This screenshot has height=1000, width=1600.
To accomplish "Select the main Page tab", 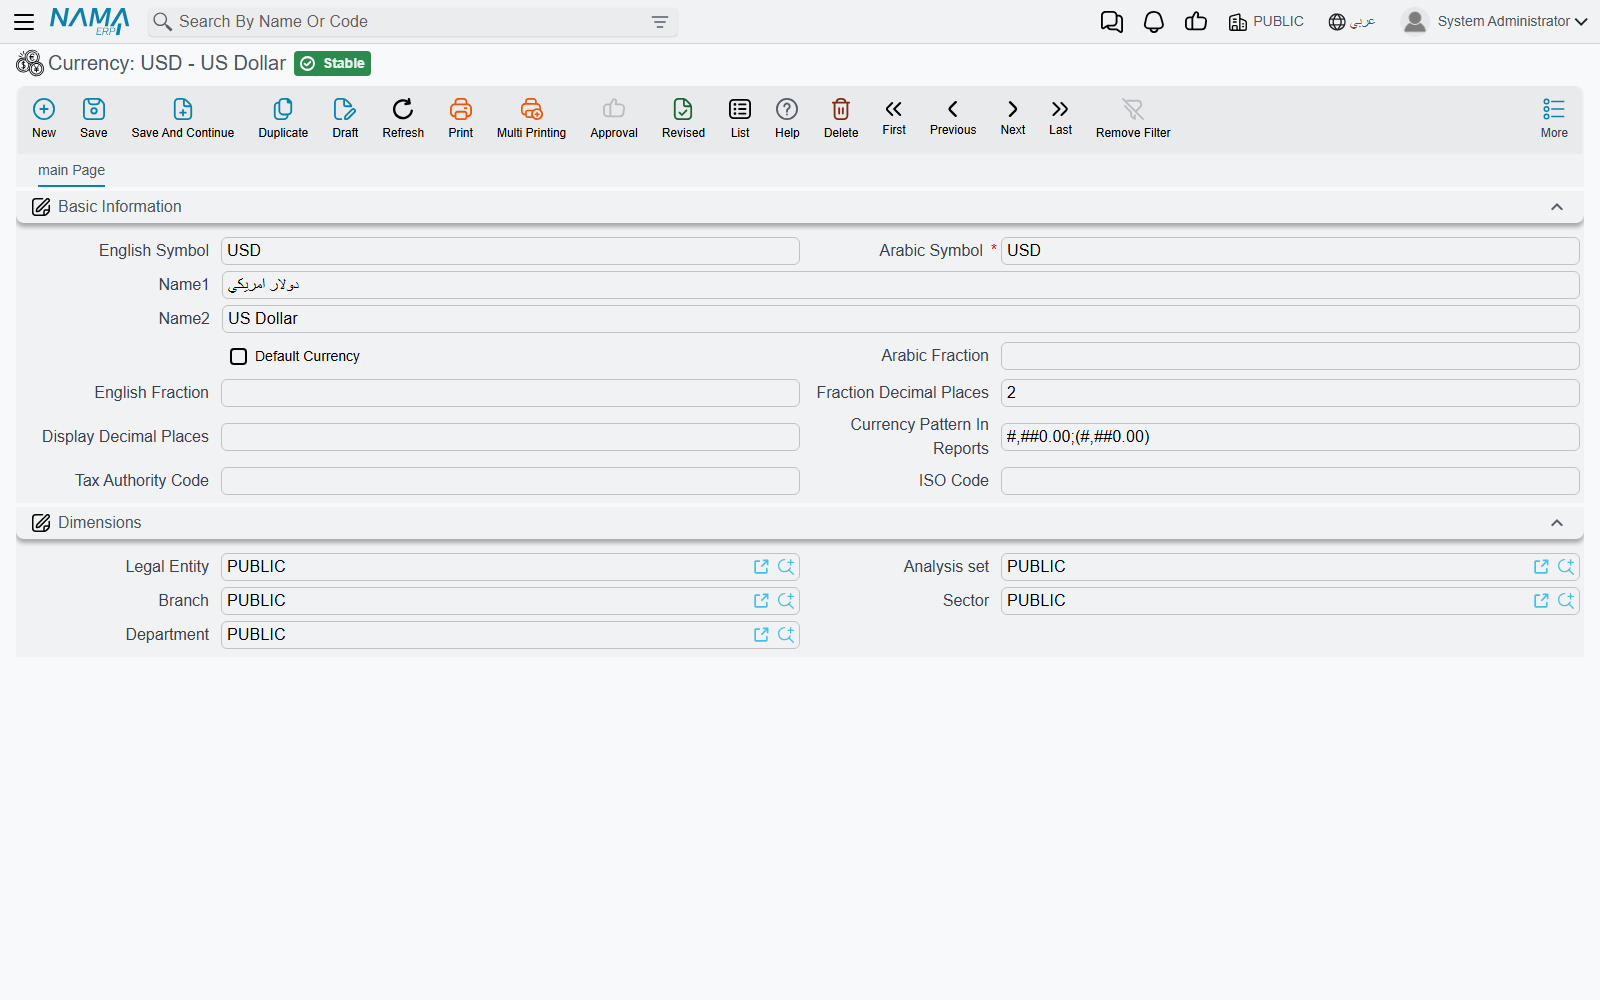I will point(71,170).
